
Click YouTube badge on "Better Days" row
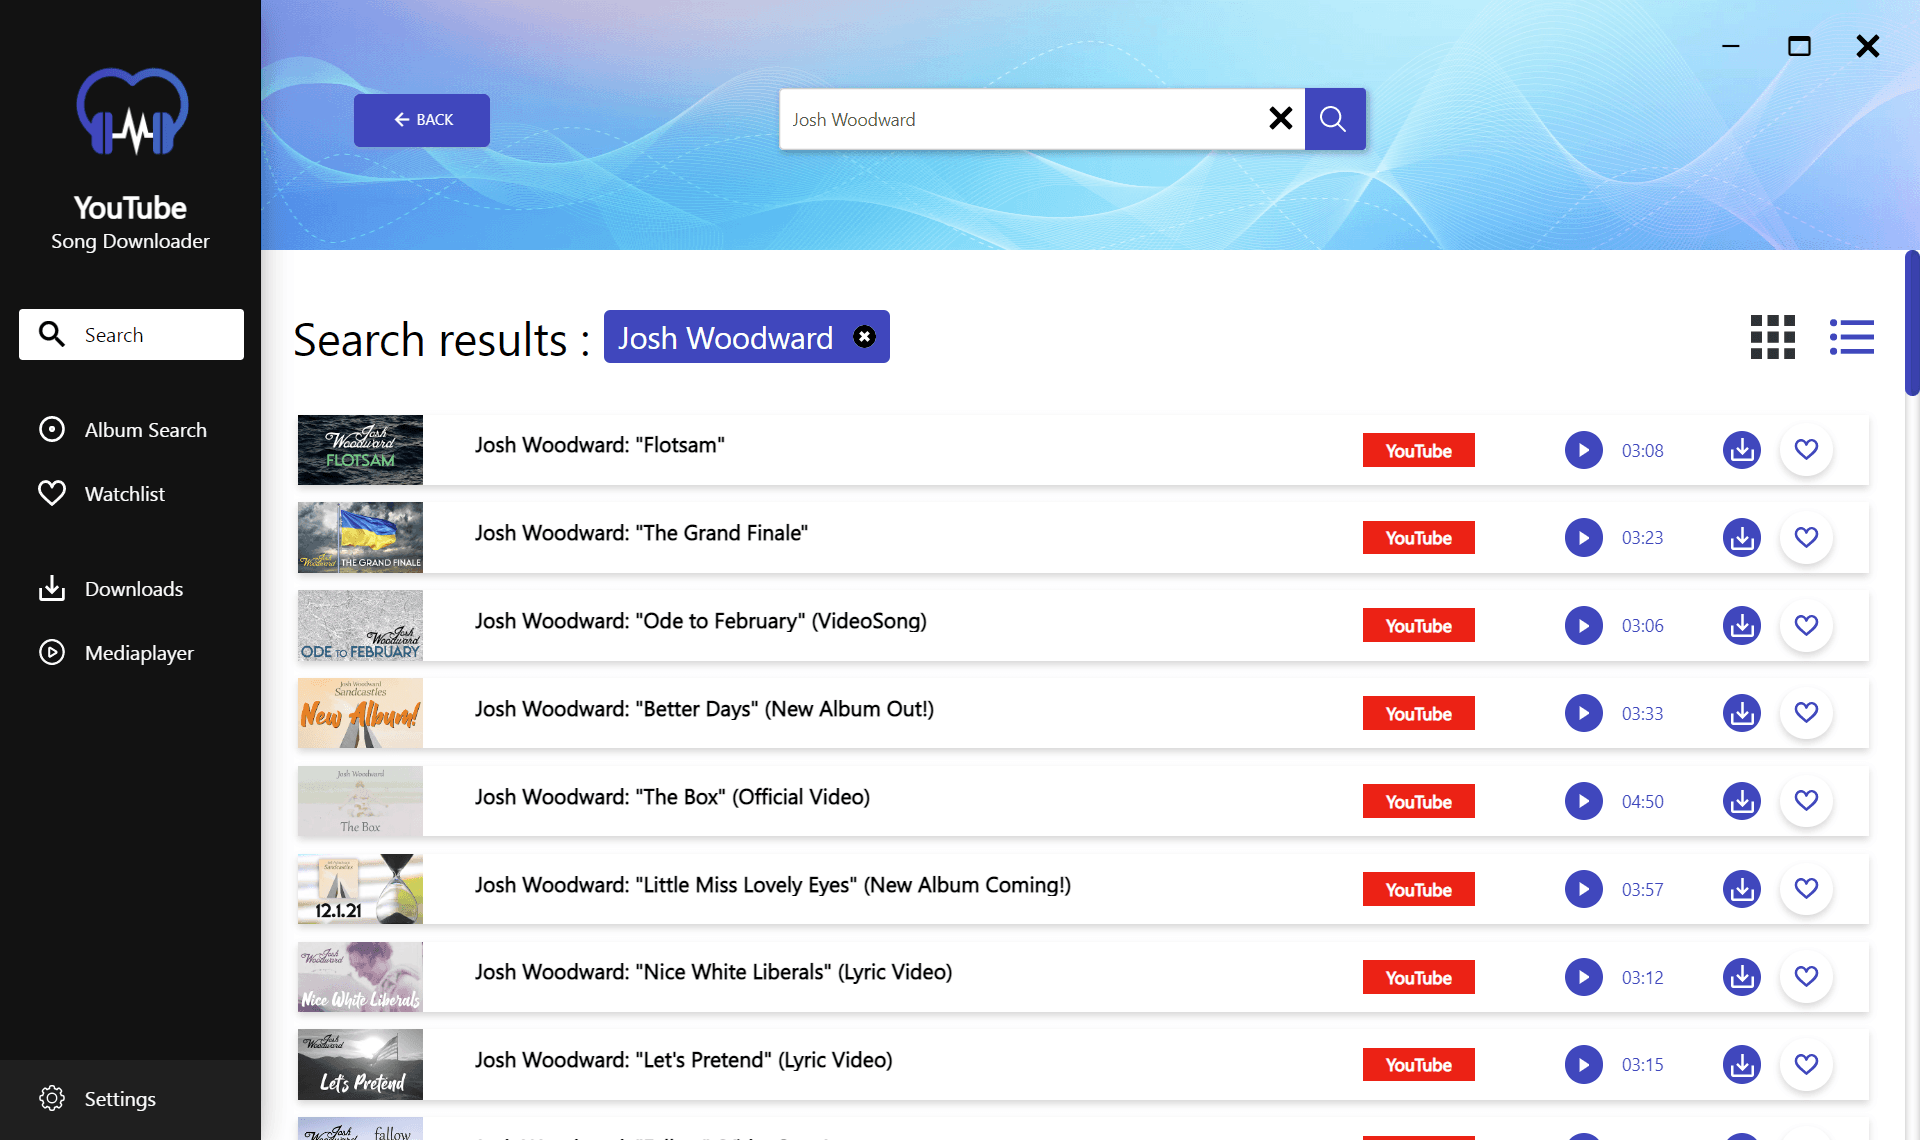1418,714
